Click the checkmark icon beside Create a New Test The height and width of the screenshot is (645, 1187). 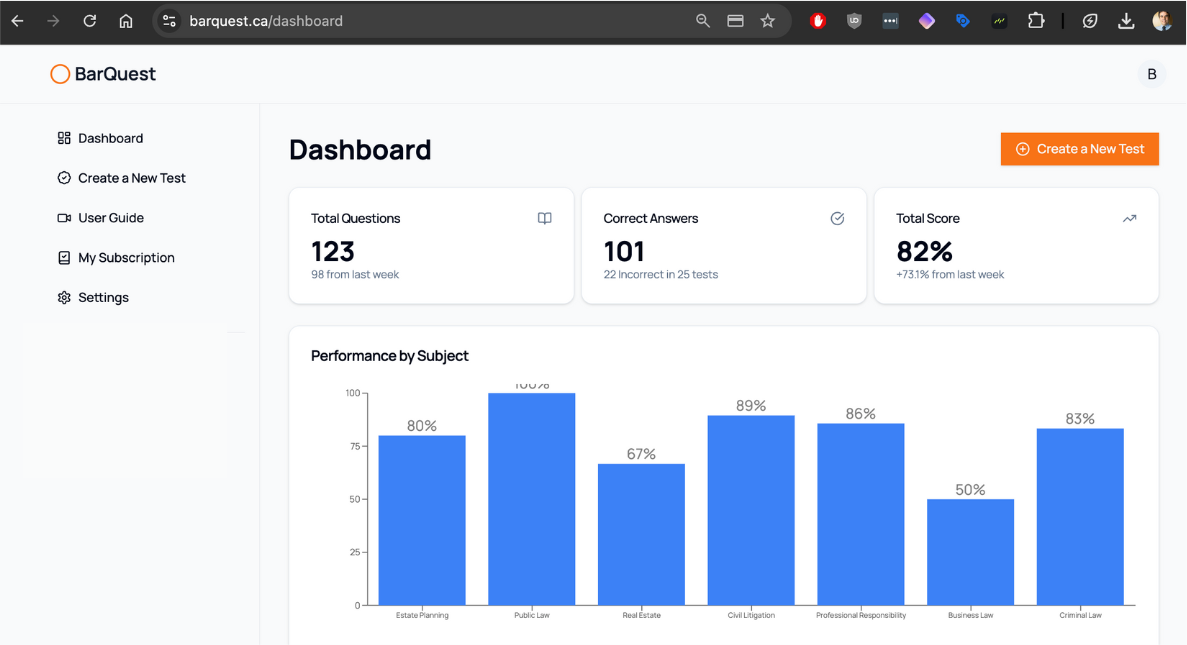click(64, 178)
